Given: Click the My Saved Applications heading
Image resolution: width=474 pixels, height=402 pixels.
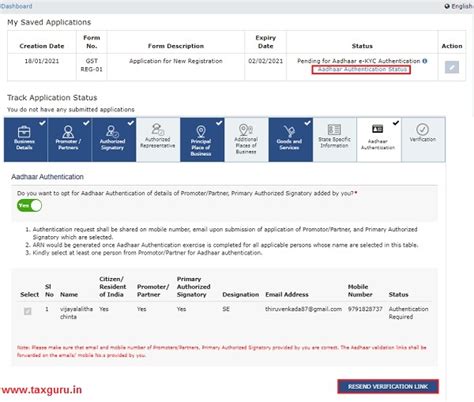Looking at the screenshot, I should click(x=49, y=22).
